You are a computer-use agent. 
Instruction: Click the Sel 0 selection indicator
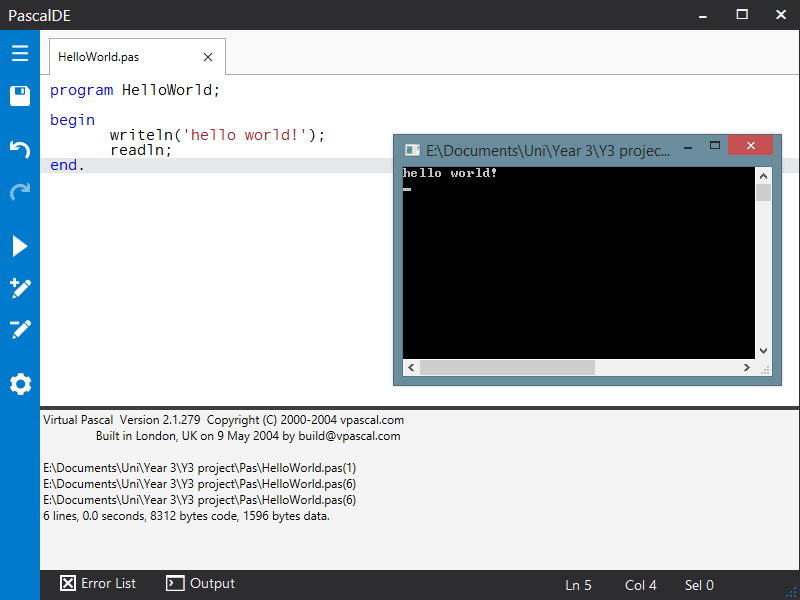(699, 585)
